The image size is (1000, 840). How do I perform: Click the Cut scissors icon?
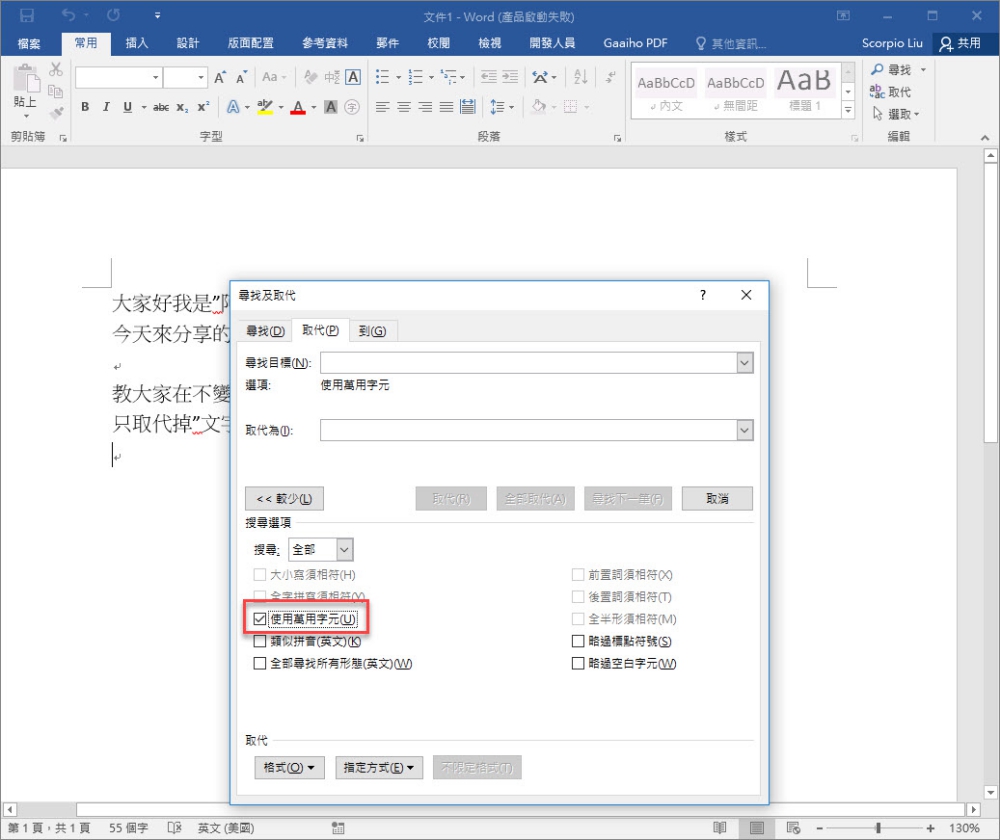click(56, 70)
